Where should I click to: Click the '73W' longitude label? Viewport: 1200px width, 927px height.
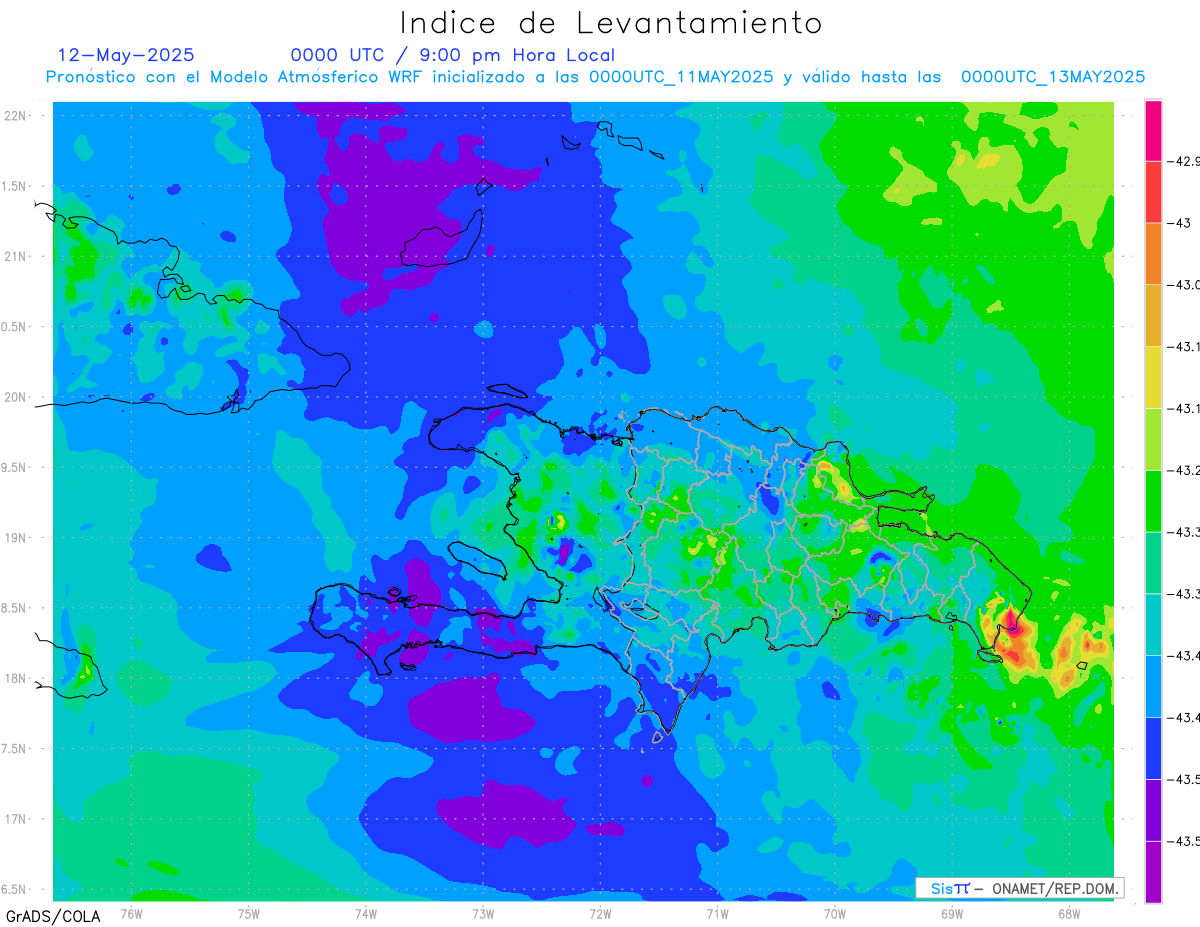coord(483,912)
